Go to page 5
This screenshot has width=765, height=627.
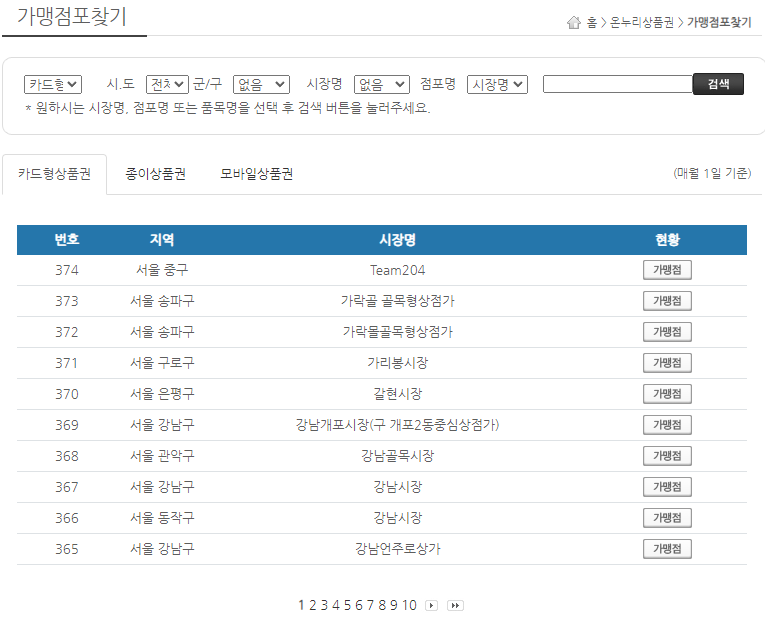pos(347,606)
